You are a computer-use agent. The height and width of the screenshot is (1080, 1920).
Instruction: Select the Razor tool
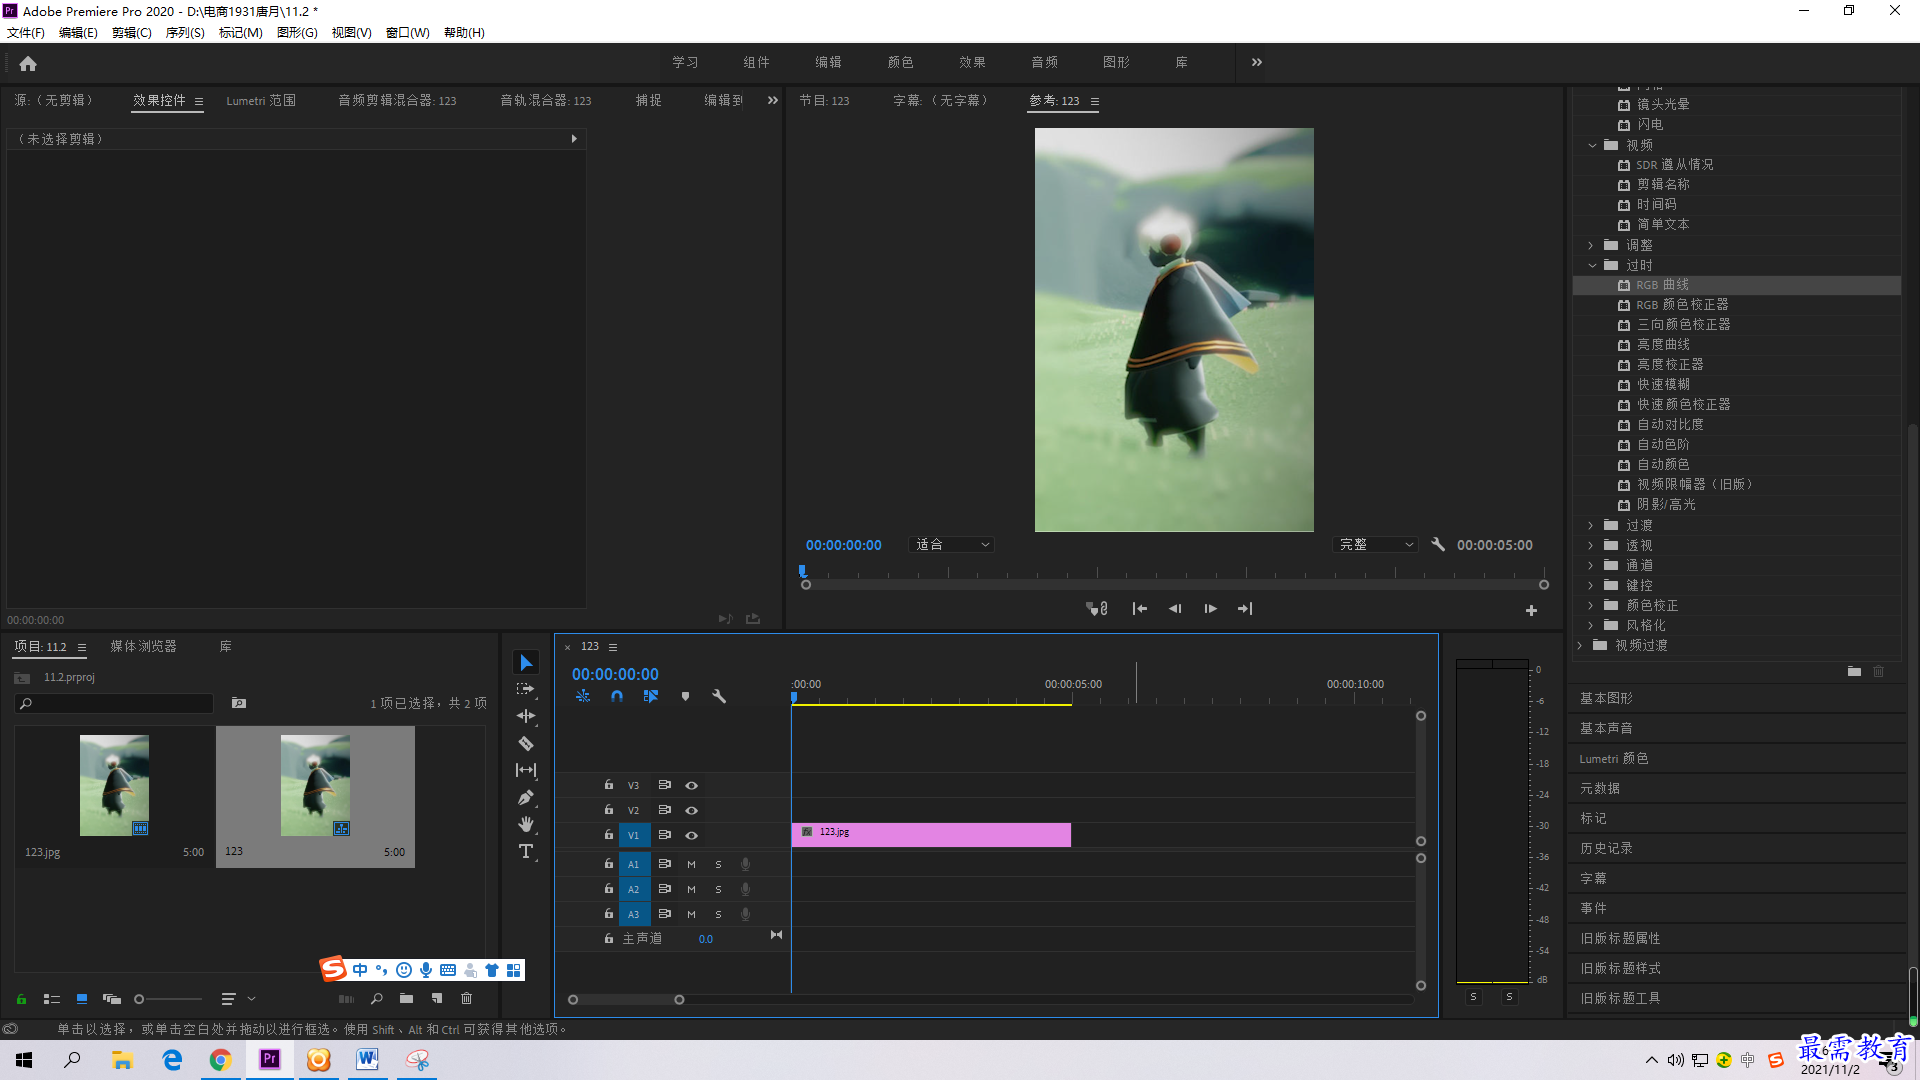pos(526,743)
